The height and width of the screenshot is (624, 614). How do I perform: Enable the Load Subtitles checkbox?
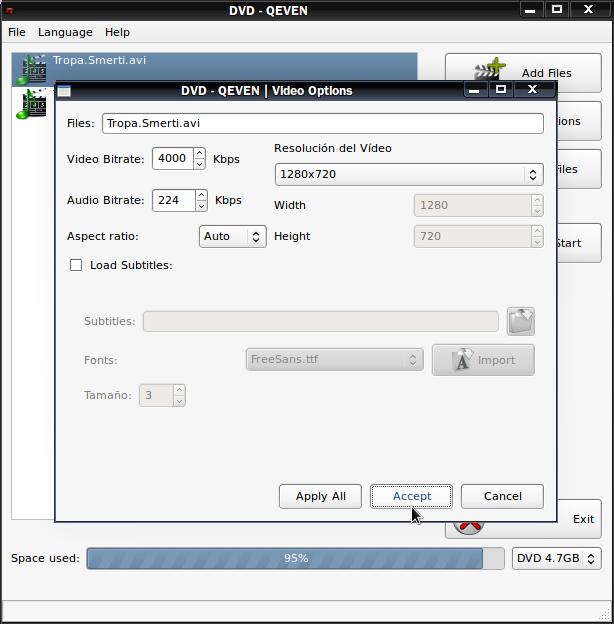click(76, 265)
